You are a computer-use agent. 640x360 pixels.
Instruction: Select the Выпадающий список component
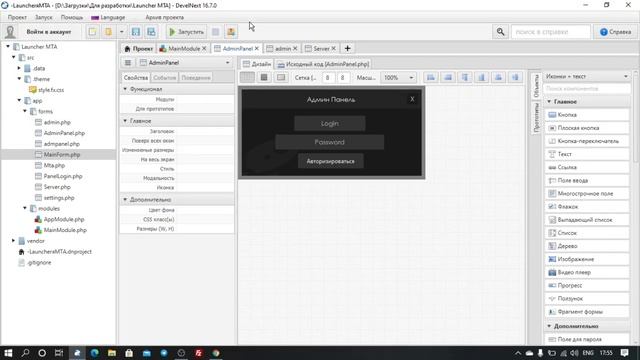point(587,220)
